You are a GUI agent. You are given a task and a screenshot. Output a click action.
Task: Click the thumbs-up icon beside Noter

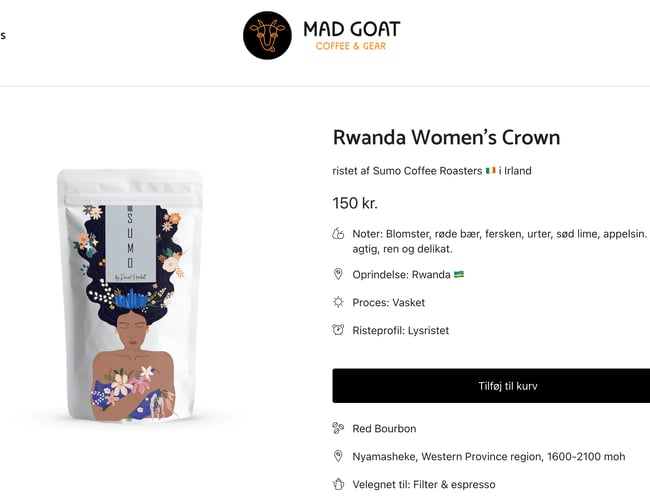[338, 234]
